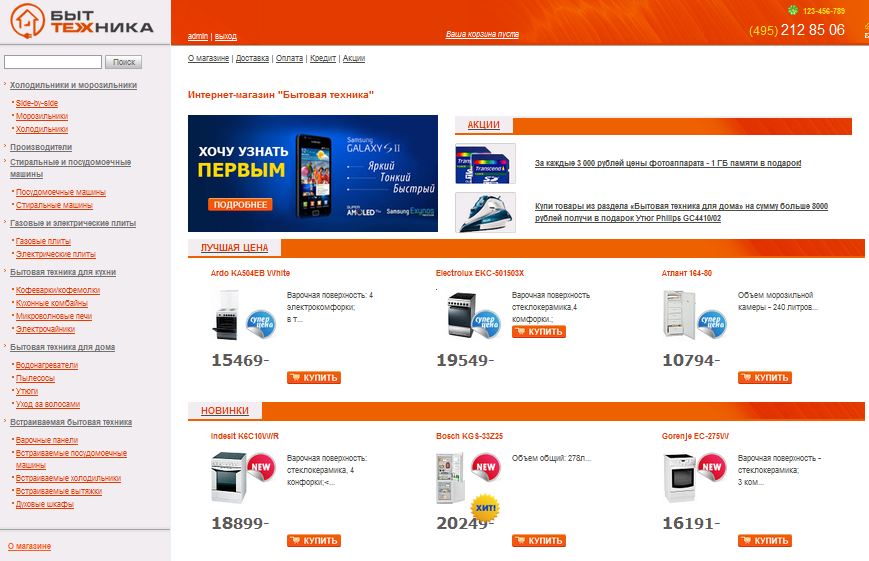The image size is (869, 561).
Task: Focus the site search input field
Action: 53,62
